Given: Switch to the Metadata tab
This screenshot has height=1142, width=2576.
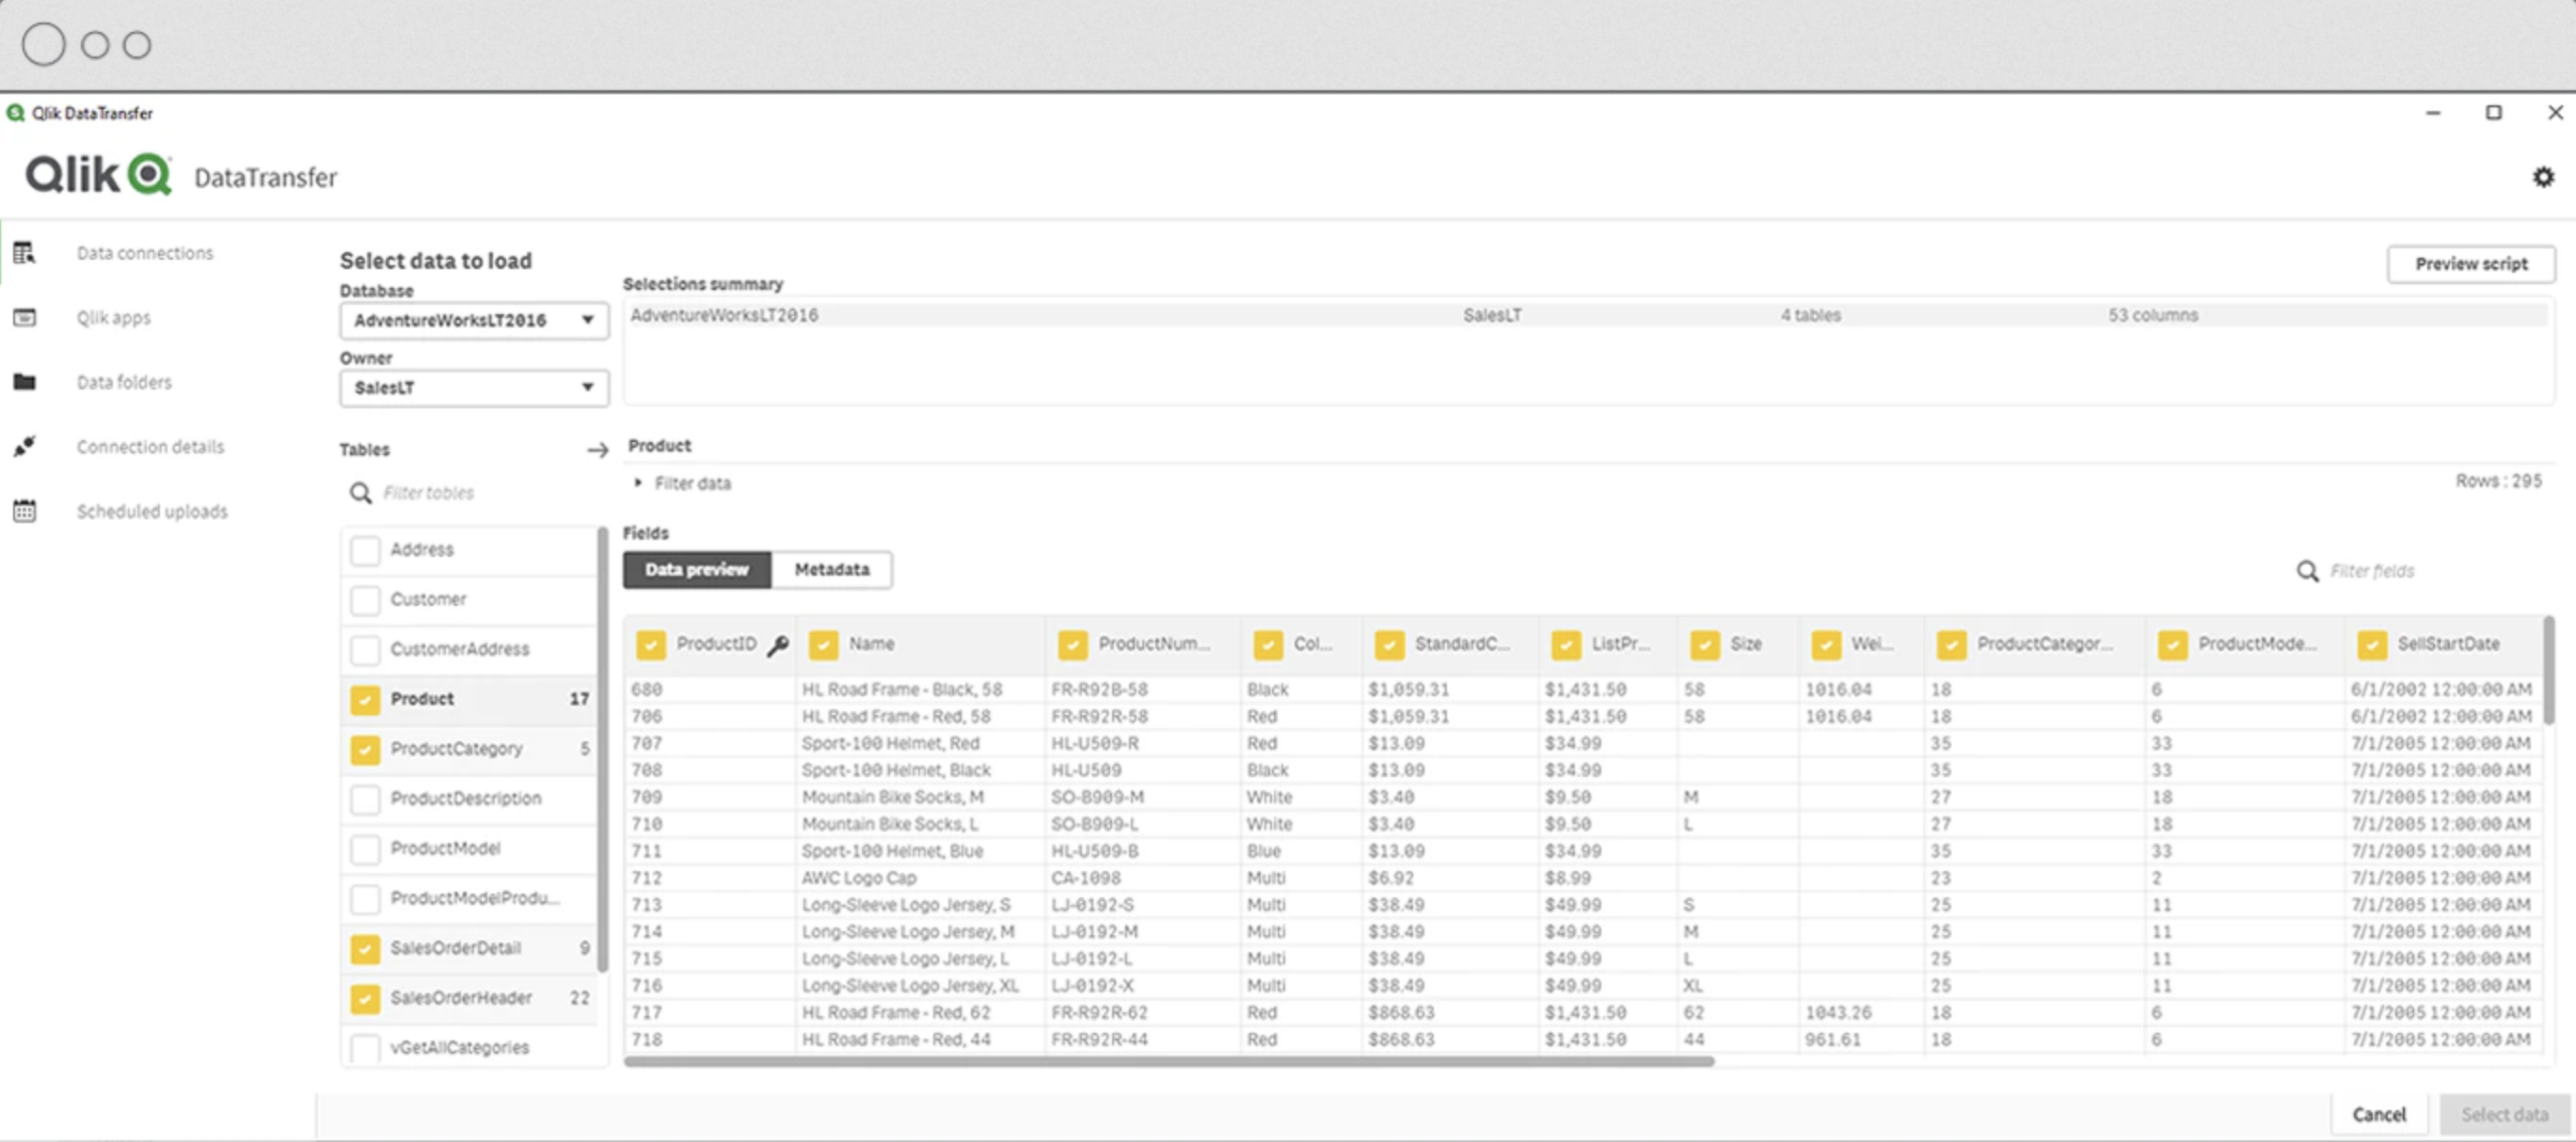Looking at the screenshot, I should [832, 570].
